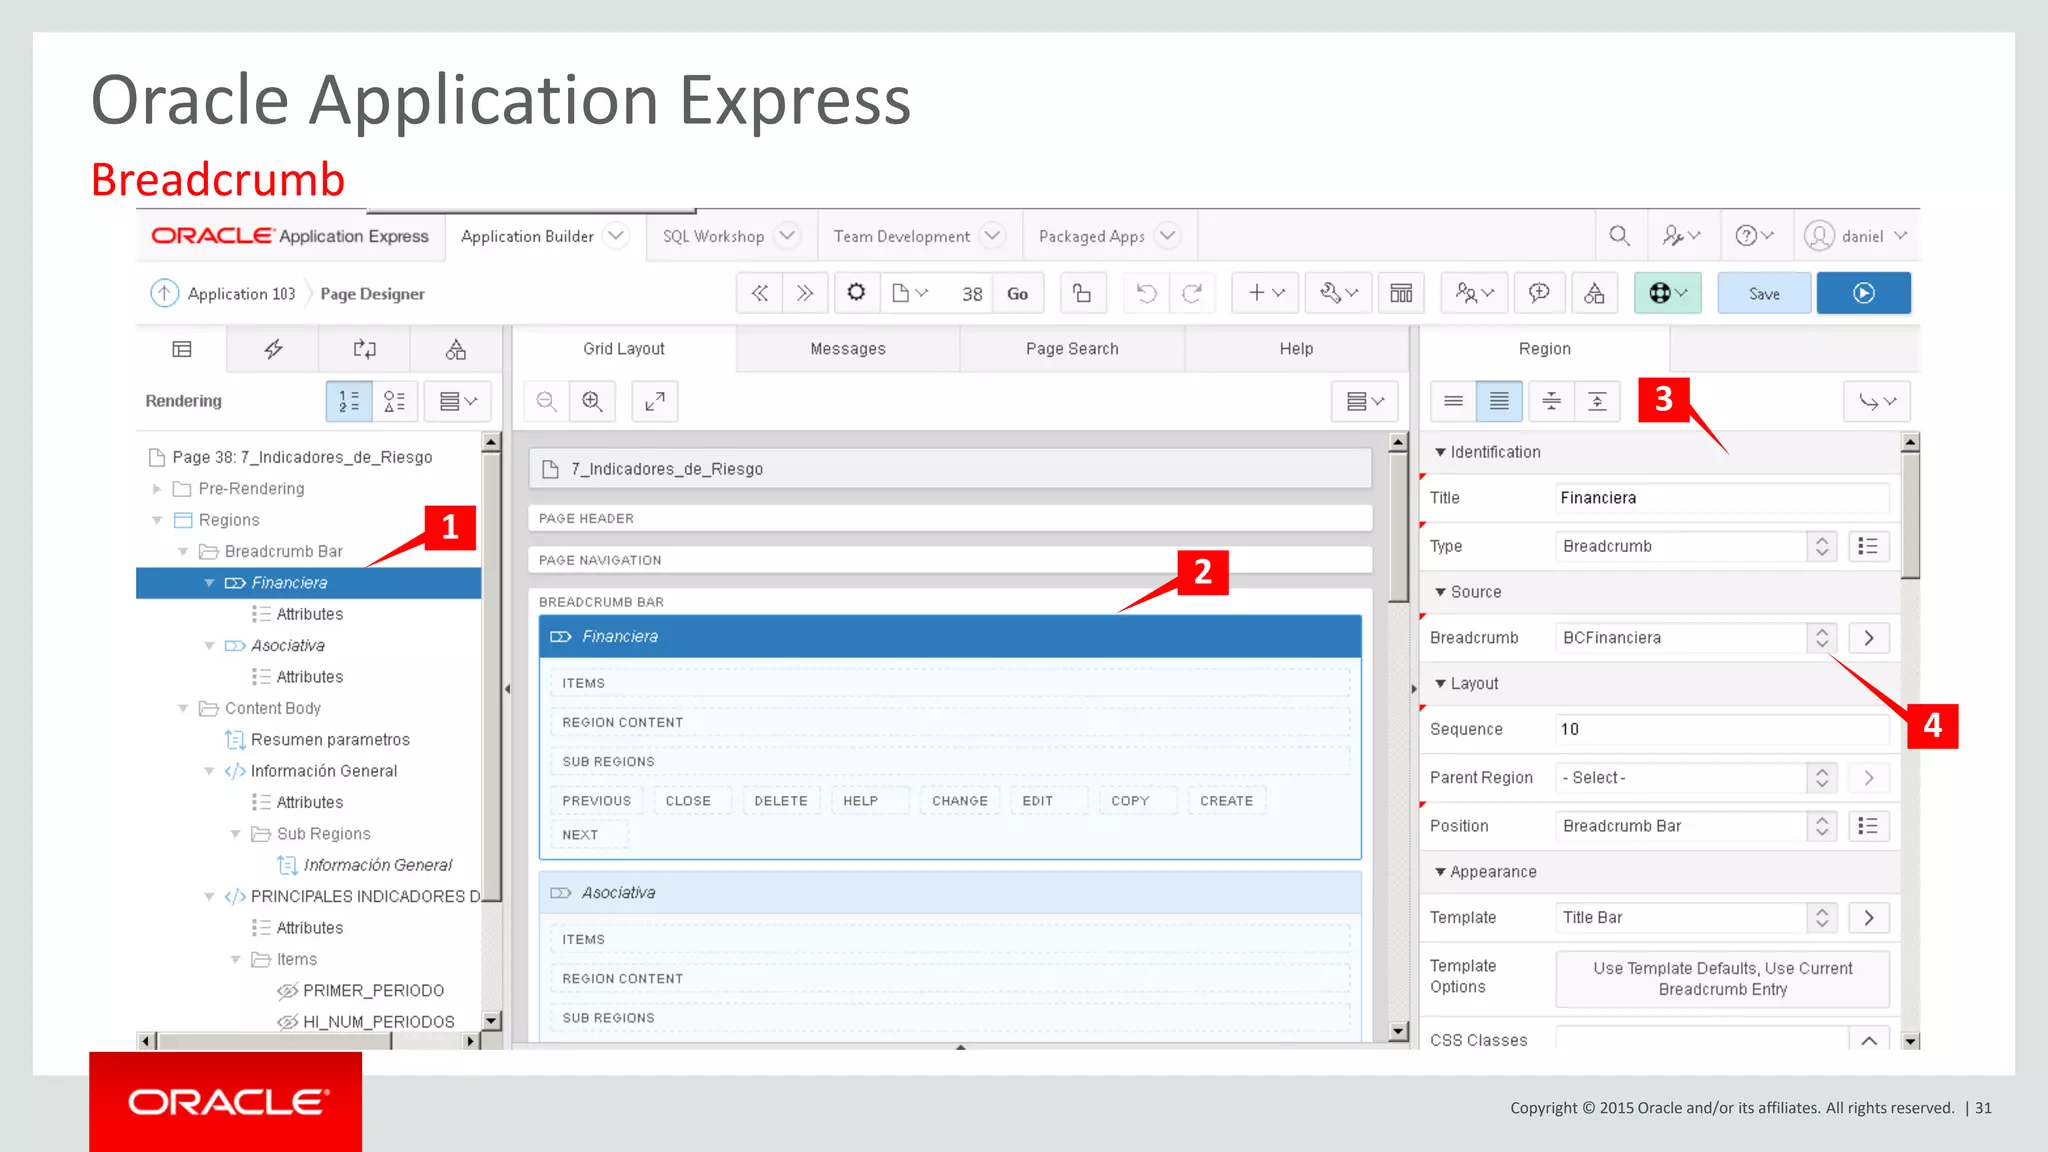Screen dimensions: 2048x1152
Task: Click the zoom in magnifier in grid layout
Action: coord(592,401)
